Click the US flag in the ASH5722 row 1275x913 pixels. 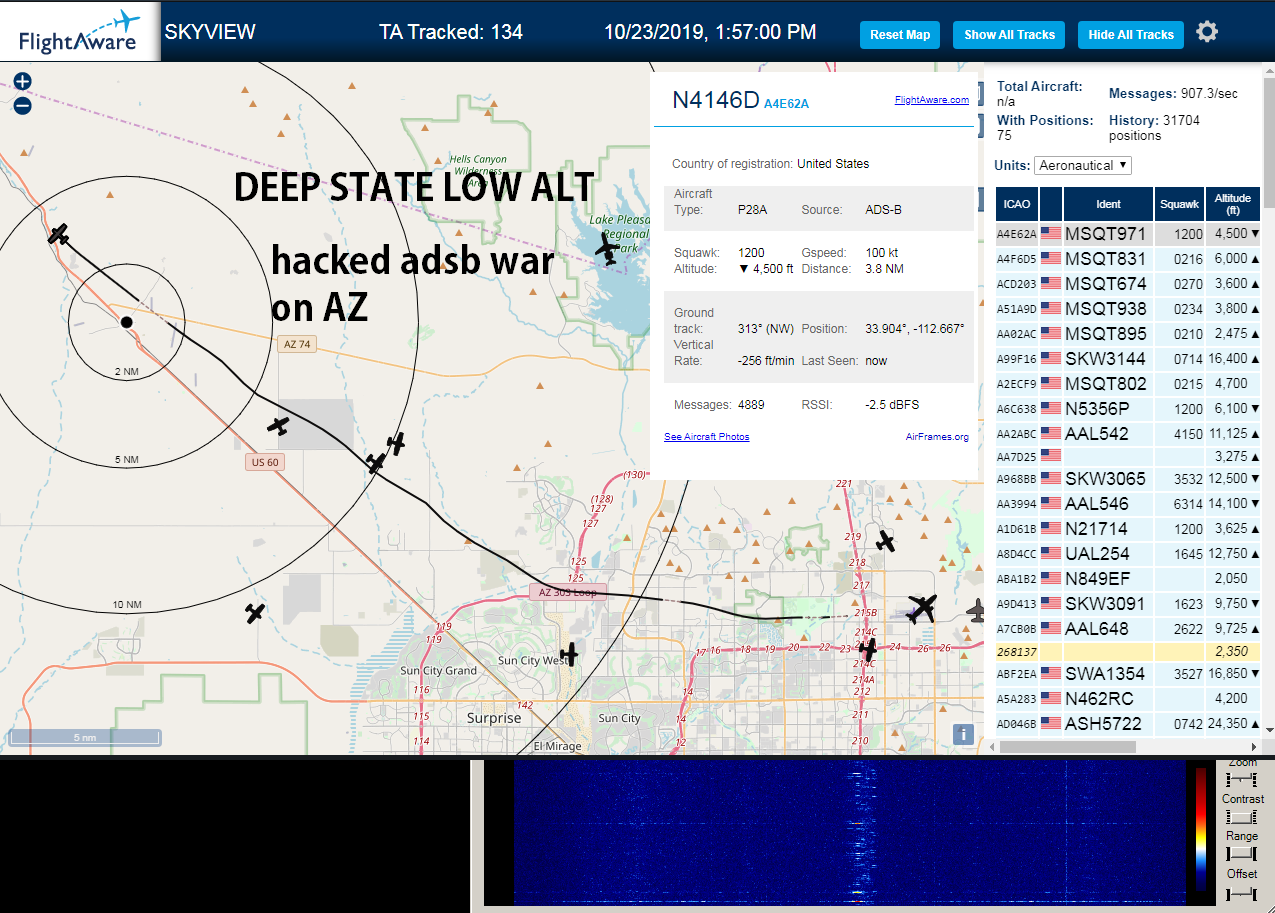coord(1050,722)
